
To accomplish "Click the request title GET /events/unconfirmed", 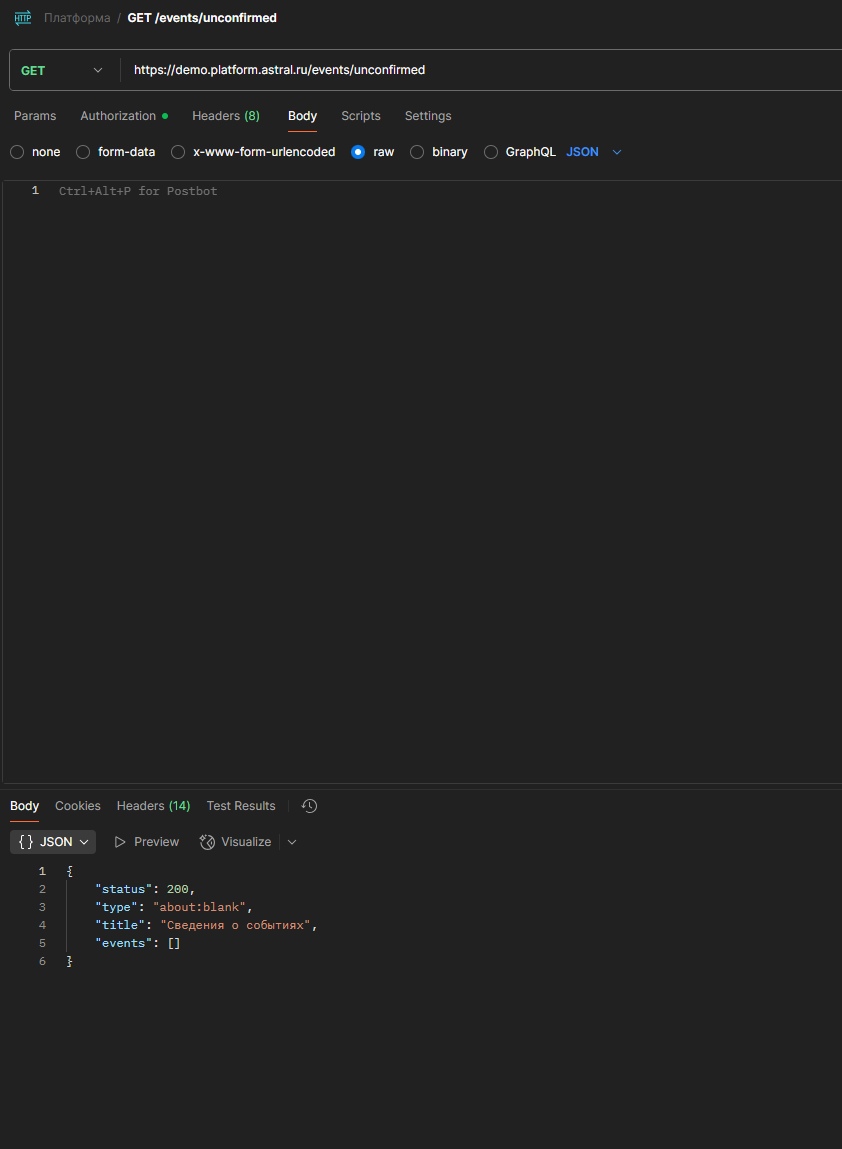I will [x=202, y=18].
